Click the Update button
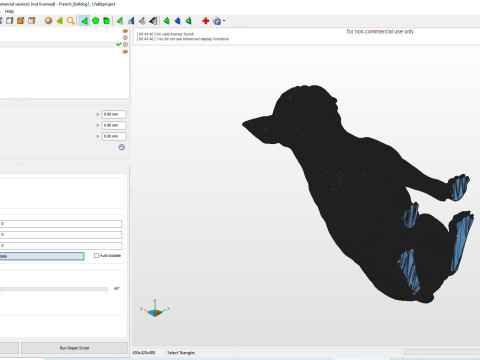Image resolution: width=480 pixels, height=360 pixels. [42, 256]
